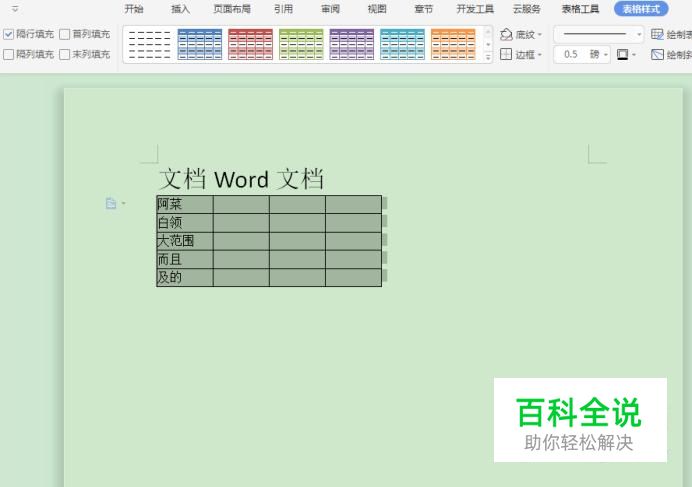
Task: Open the 章节 tab
Action: coord(424,9)
